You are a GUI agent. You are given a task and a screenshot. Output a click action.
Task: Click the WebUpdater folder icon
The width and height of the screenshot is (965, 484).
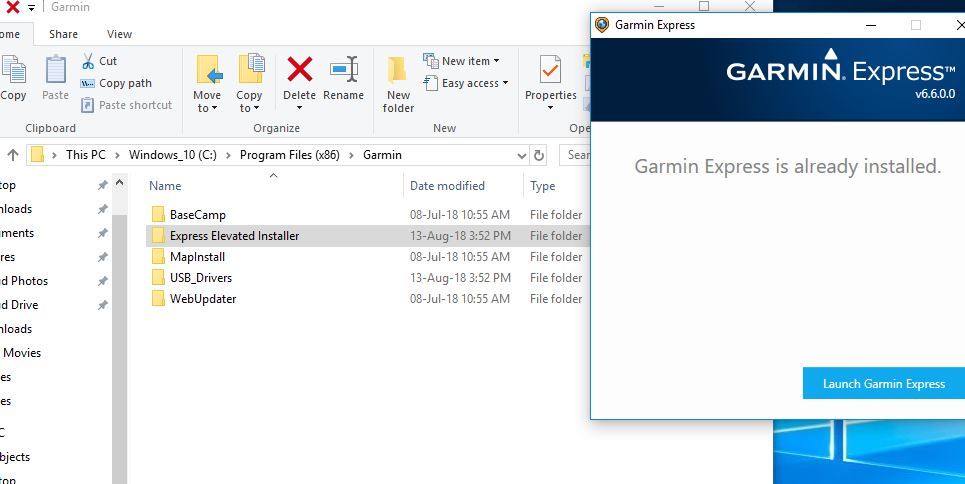tap(158, 298)
